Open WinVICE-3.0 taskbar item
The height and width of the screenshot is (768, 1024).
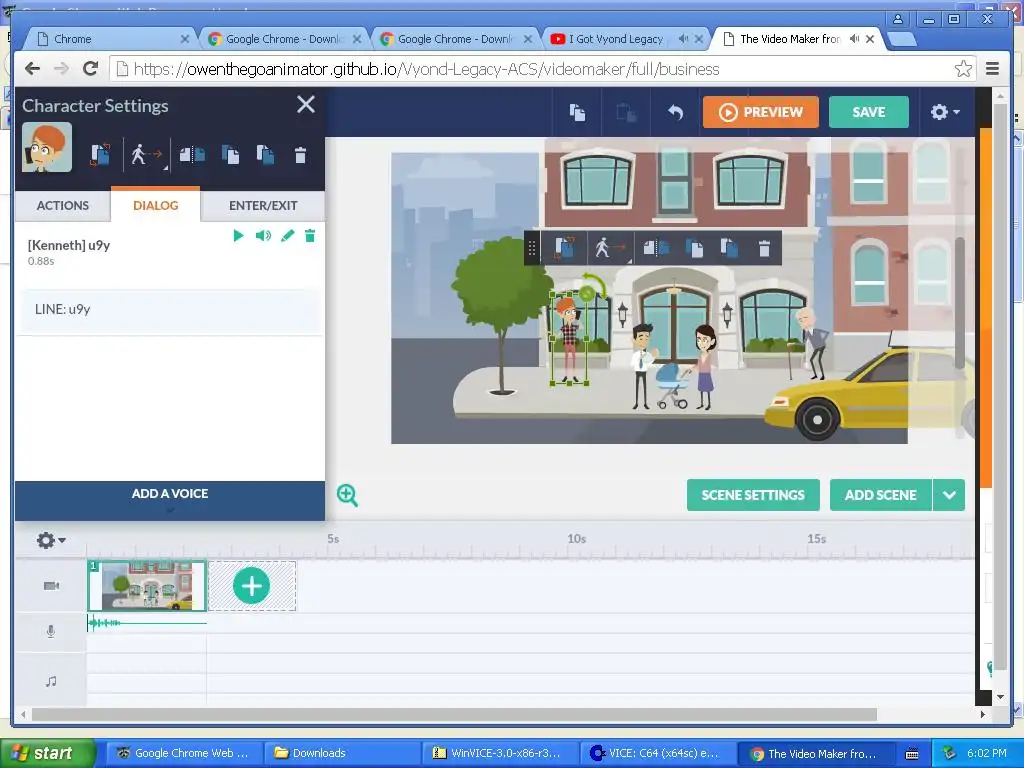pyautogui.click(x=500, y=753)
